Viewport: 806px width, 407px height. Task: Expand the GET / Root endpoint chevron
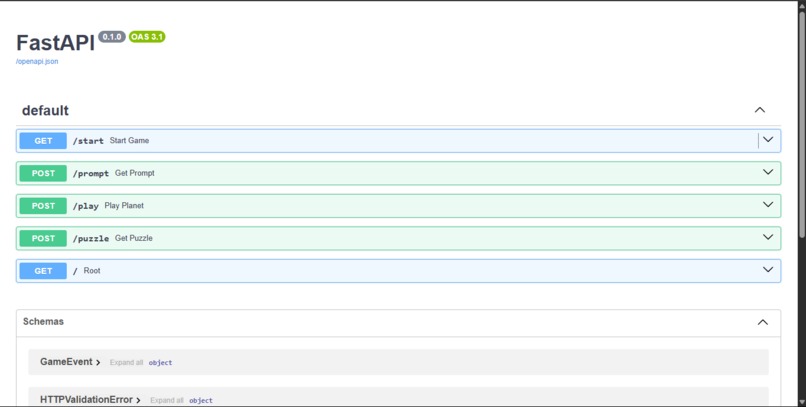768,269
